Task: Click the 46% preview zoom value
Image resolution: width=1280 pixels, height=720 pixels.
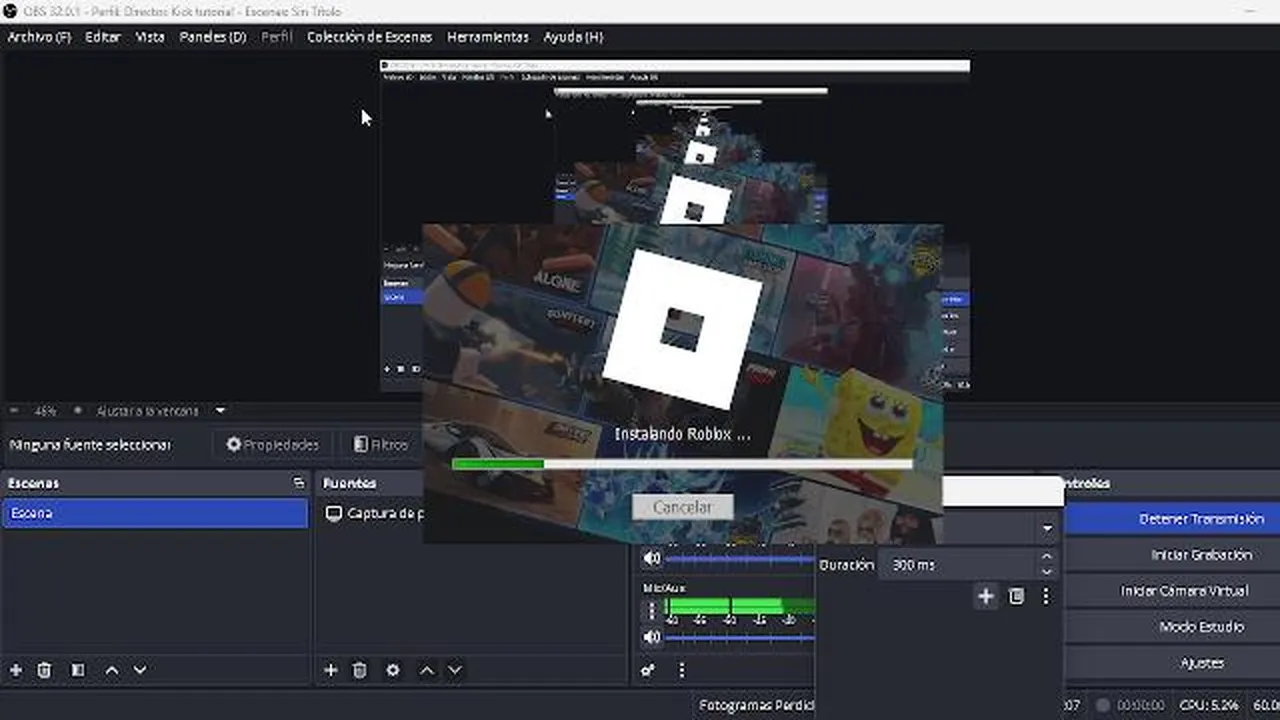Action: [45, 411]
